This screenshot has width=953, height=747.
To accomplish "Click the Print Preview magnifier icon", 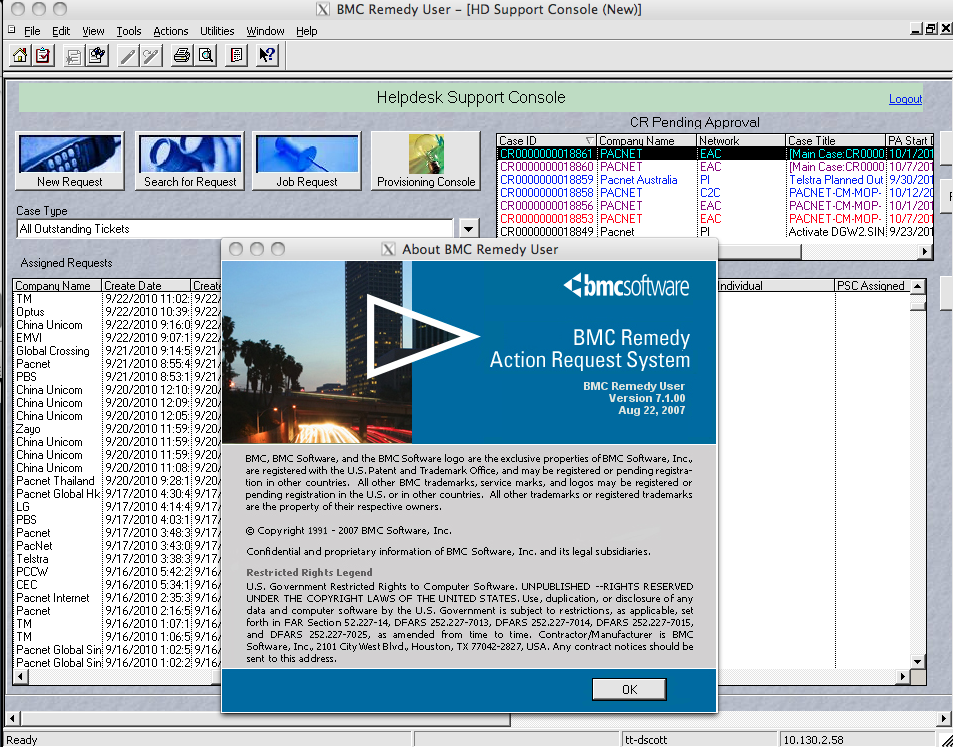I will (205, 56).
